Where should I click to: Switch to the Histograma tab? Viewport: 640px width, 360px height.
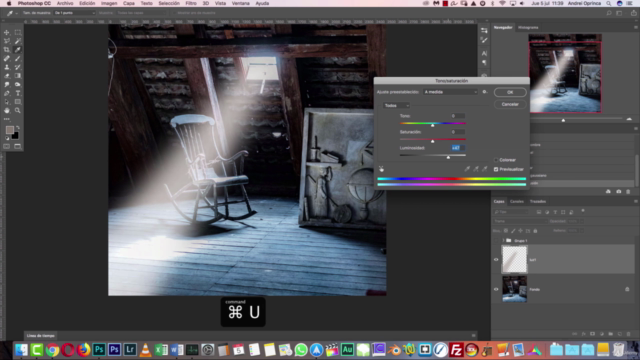tap(528, 27)
